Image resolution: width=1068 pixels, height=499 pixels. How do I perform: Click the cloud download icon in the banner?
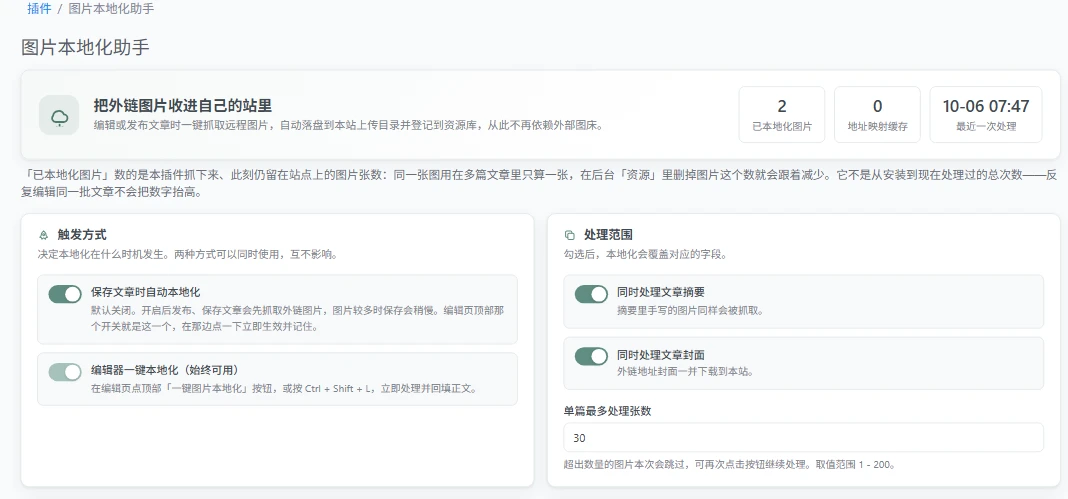59,115
